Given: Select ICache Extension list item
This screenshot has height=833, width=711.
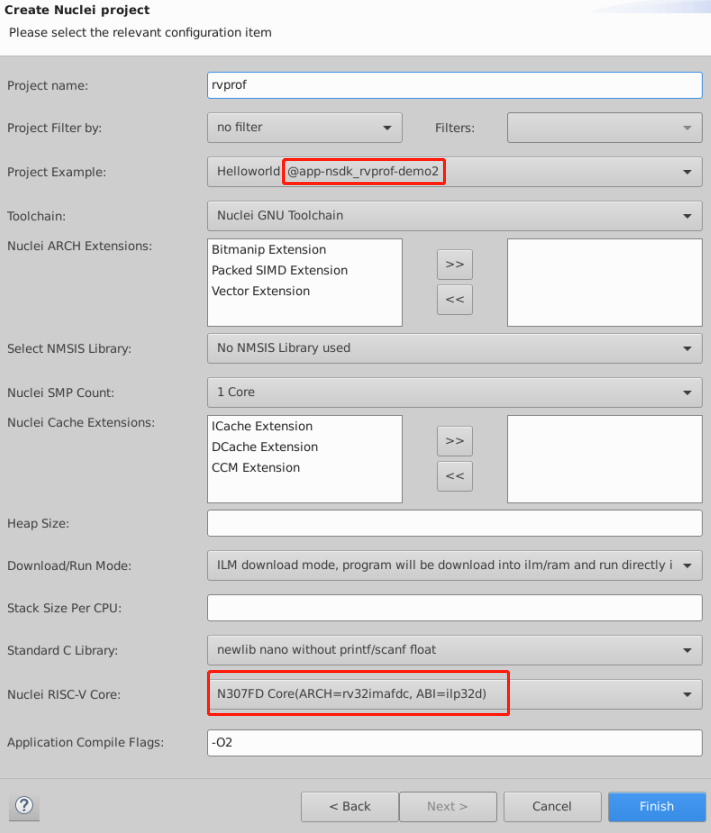Looking at the screenshot, I should point(262,426).
